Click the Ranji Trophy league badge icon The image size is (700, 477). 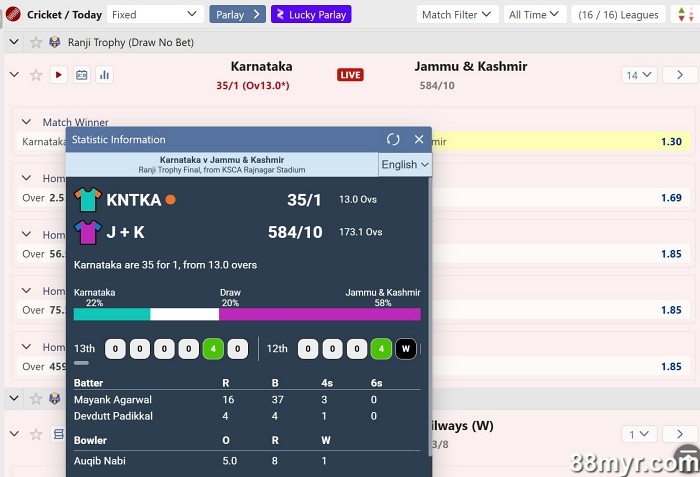click(x=54, y=42)
